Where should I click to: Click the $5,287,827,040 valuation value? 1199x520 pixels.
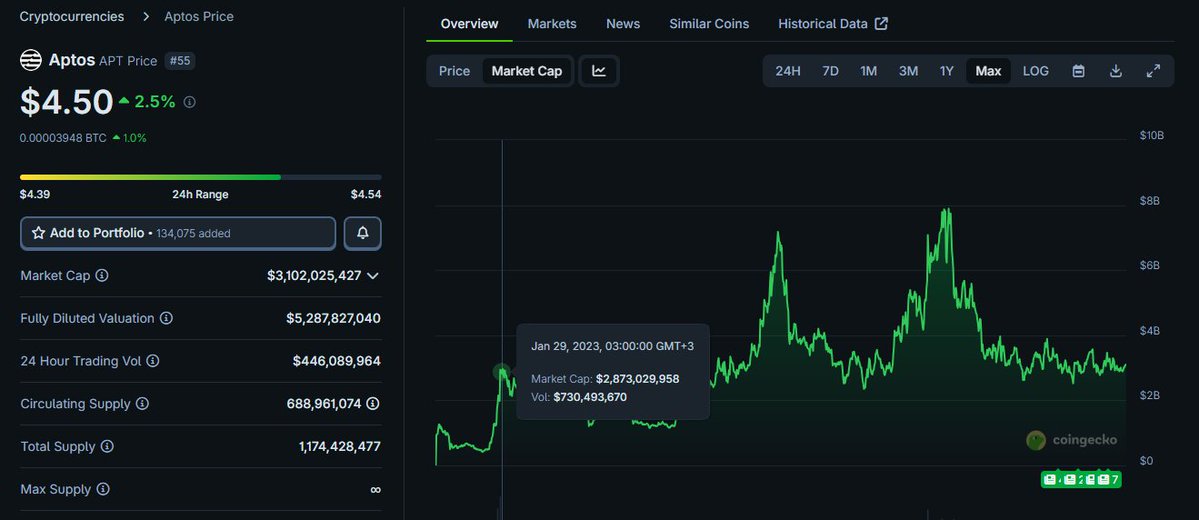[333, 318]
